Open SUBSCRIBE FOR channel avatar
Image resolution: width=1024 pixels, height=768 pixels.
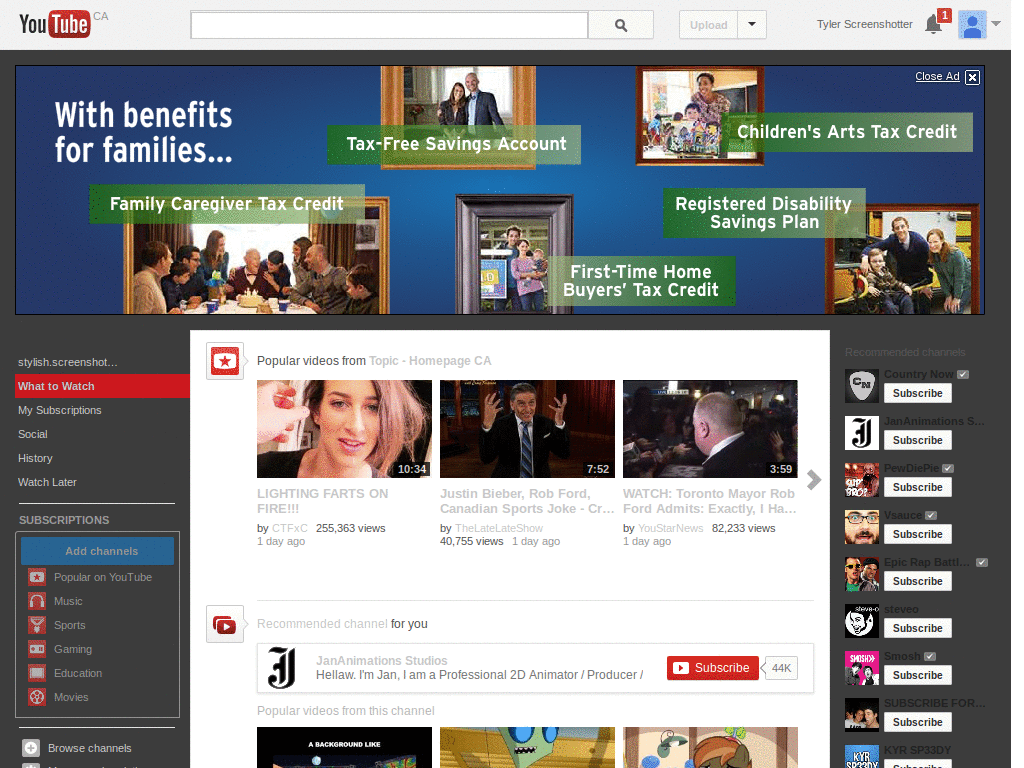pos(861,714)
